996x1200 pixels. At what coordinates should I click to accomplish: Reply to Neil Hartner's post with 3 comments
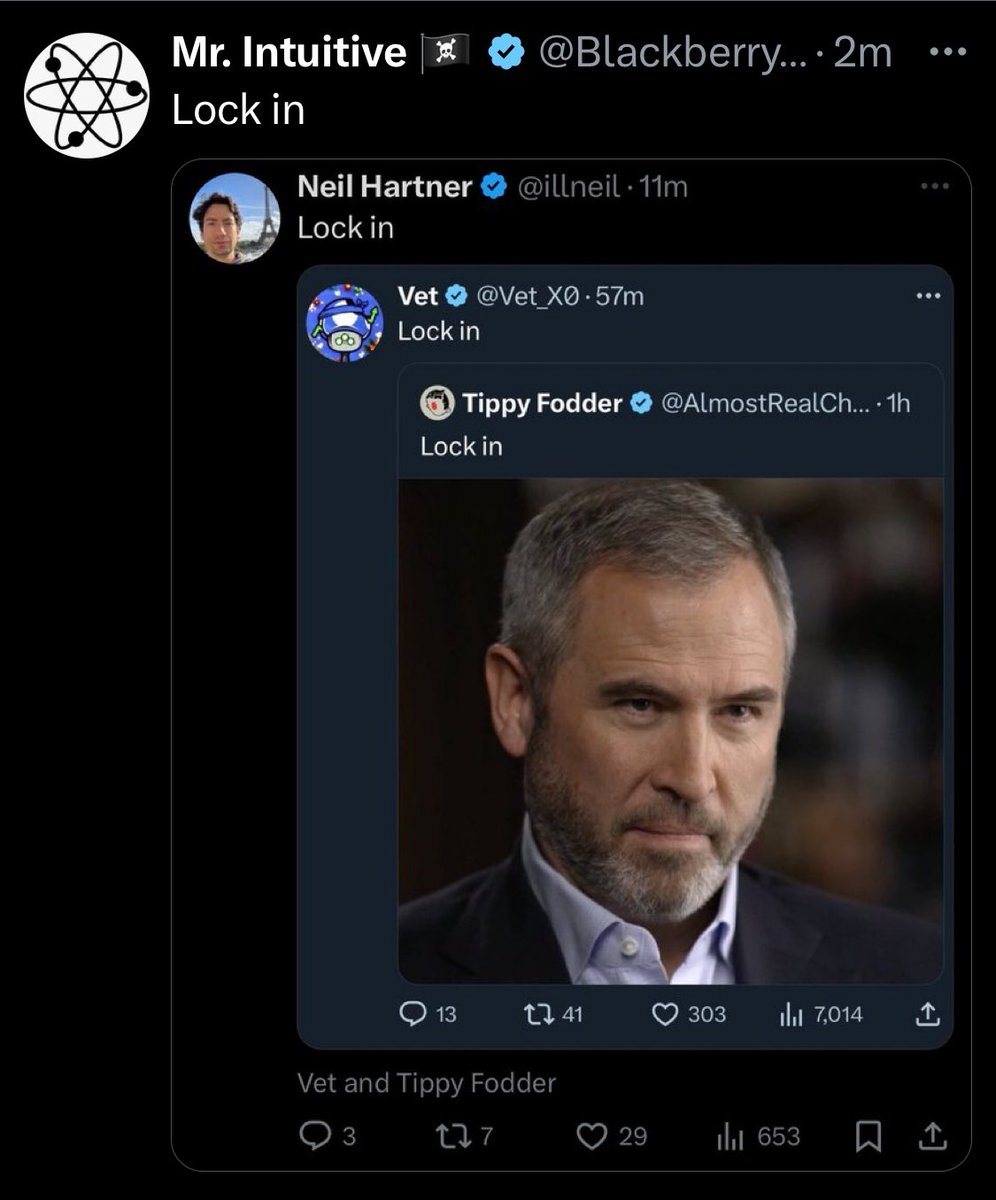328,1136
